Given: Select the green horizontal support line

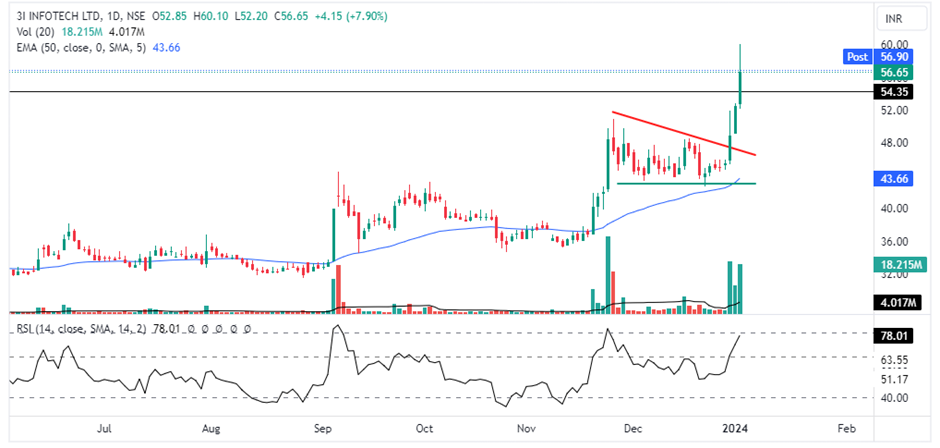Looking at the screenshot, I should point(680,183).
